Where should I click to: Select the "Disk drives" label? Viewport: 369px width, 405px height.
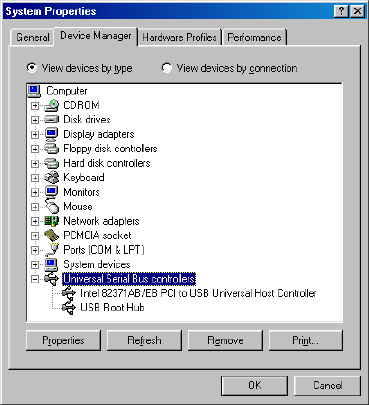pyautogui.click(x=87, y=120)
